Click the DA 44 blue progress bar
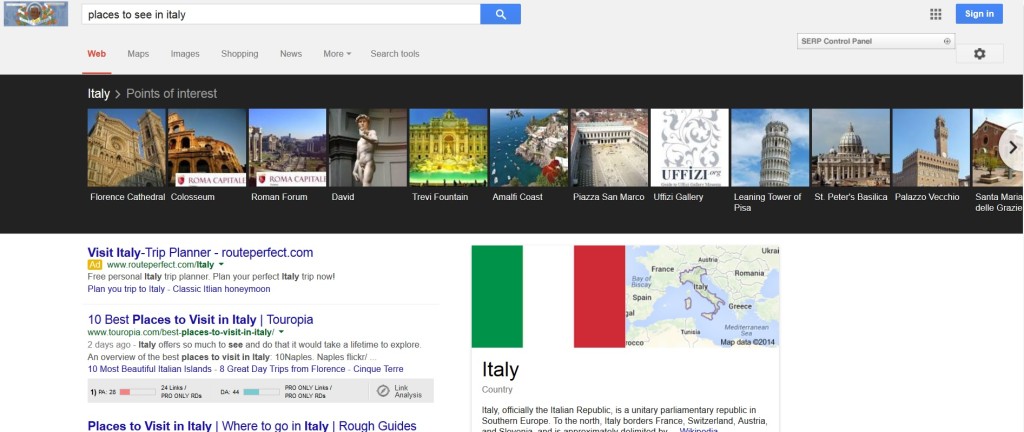 click(x=261, y=392)
